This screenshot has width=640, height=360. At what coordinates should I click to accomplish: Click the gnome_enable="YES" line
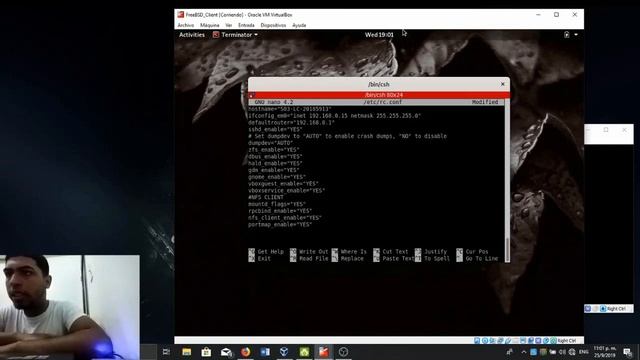point(277,177)
